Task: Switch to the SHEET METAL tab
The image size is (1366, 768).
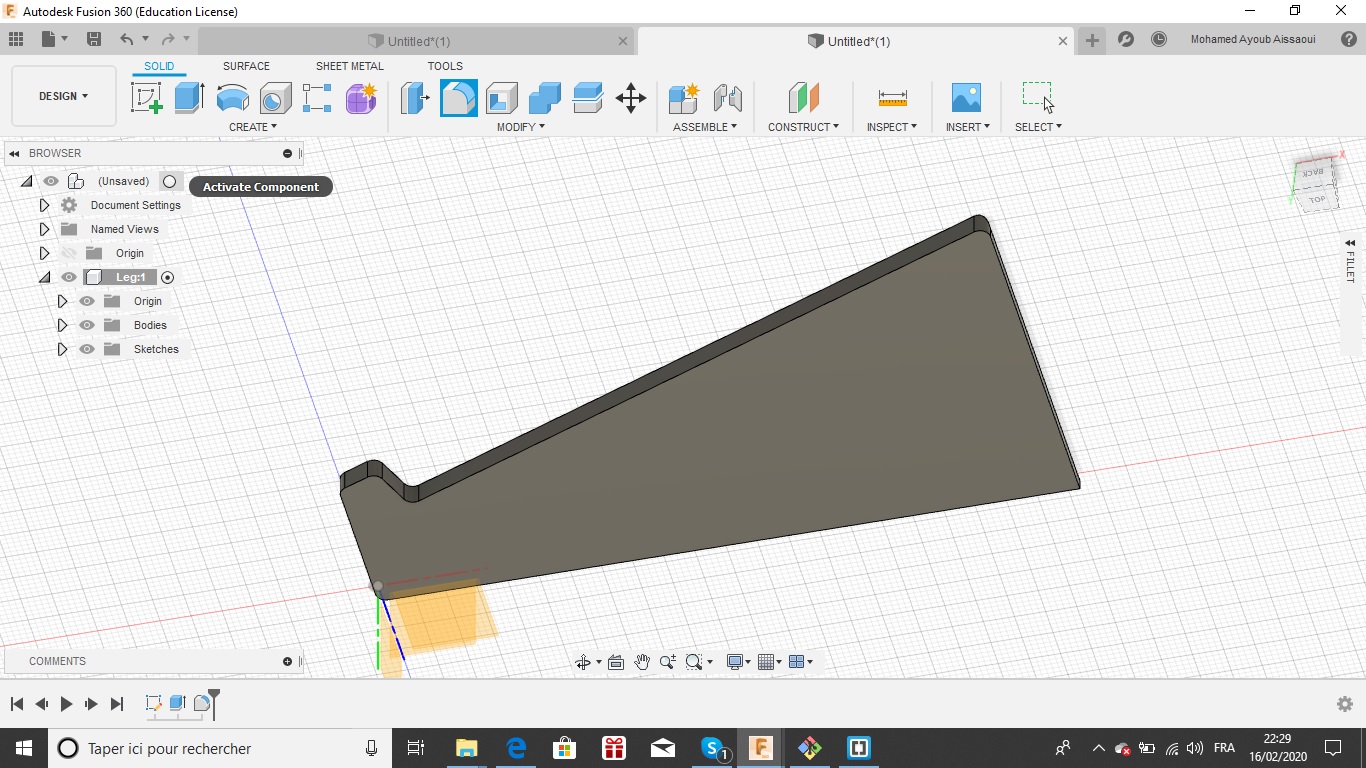Action: 349,66
